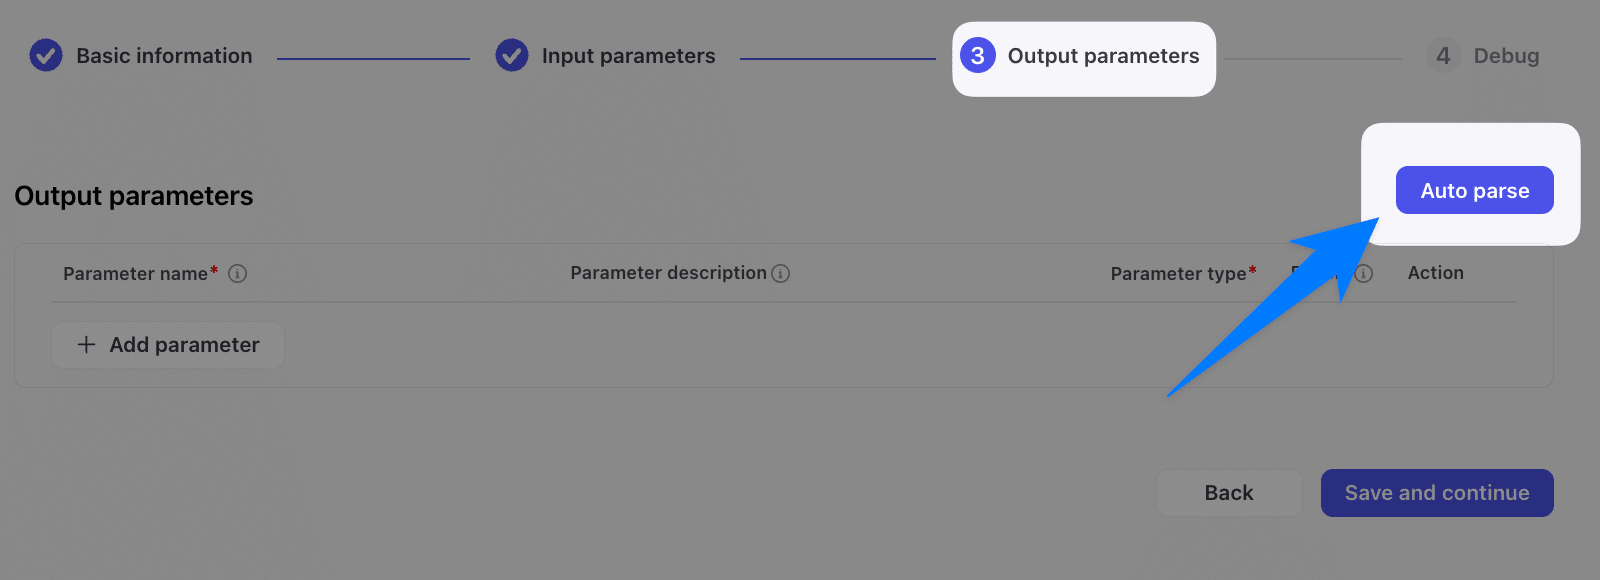Show info tooltip for Parameter description

pos(781,274)
